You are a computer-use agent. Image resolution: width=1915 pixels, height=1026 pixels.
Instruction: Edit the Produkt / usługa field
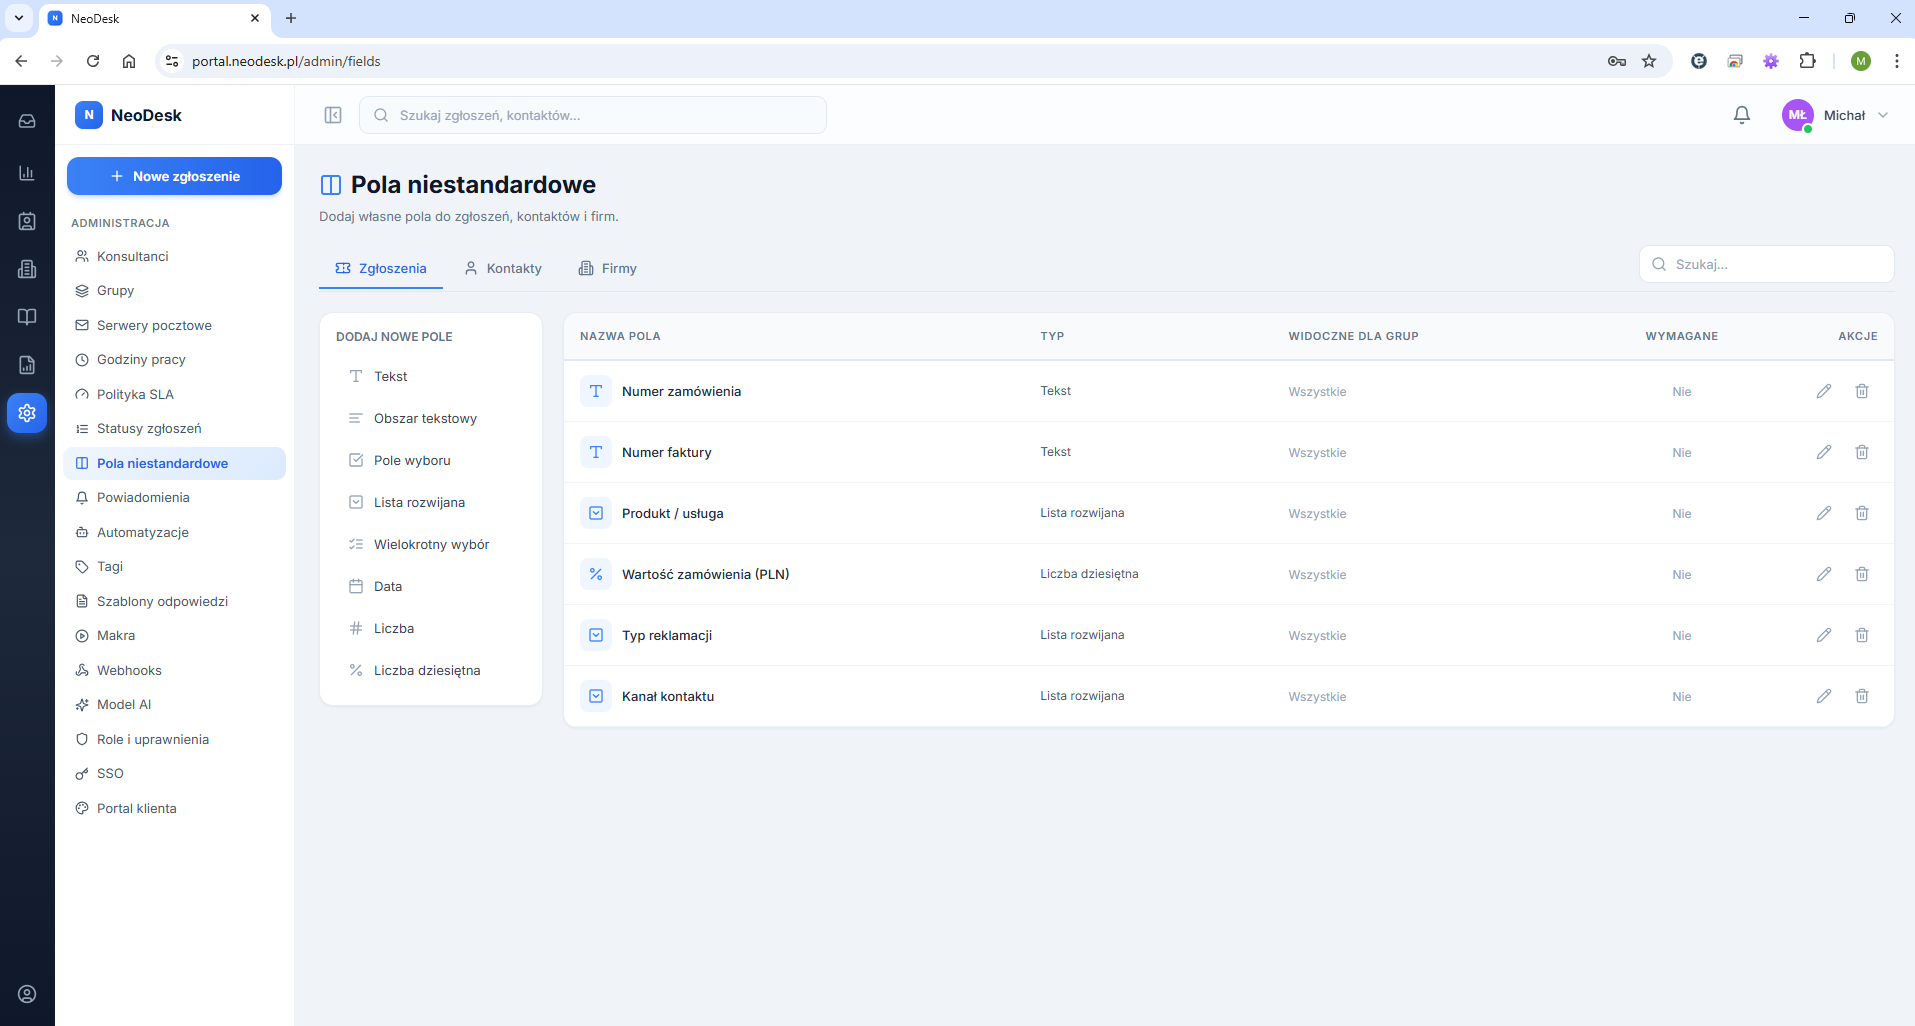click(1824, 513)
